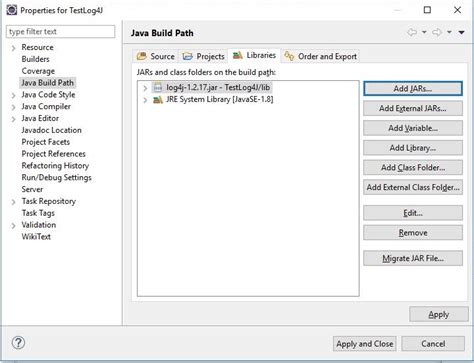
Task: Open the view menu triangle icon
Action: click(461, 32)
